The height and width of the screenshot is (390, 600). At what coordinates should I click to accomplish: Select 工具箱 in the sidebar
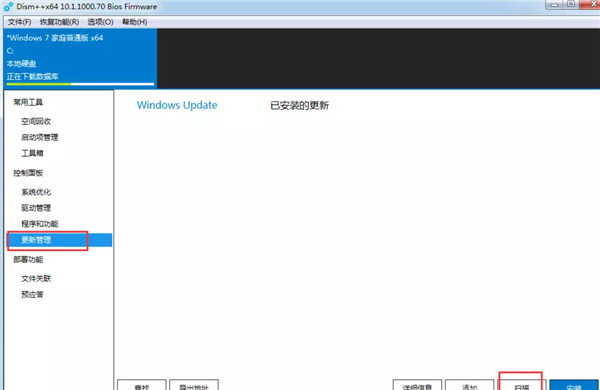click(32, 153)
